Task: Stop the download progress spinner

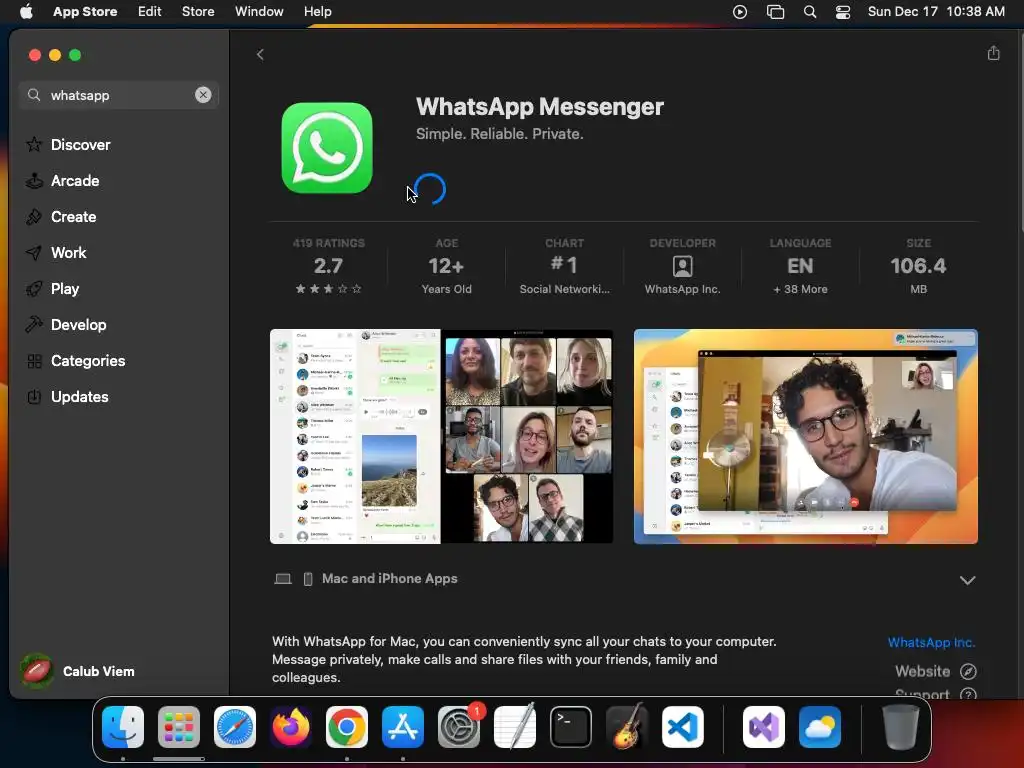Action: click(430, 189)
